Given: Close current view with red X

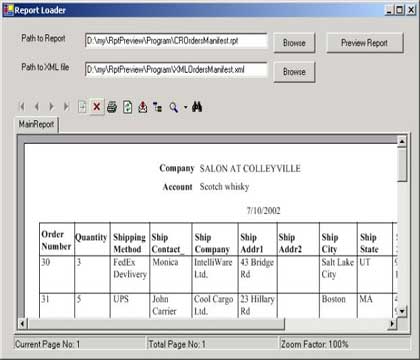Looking at the screenshot, I should [97, 107].
